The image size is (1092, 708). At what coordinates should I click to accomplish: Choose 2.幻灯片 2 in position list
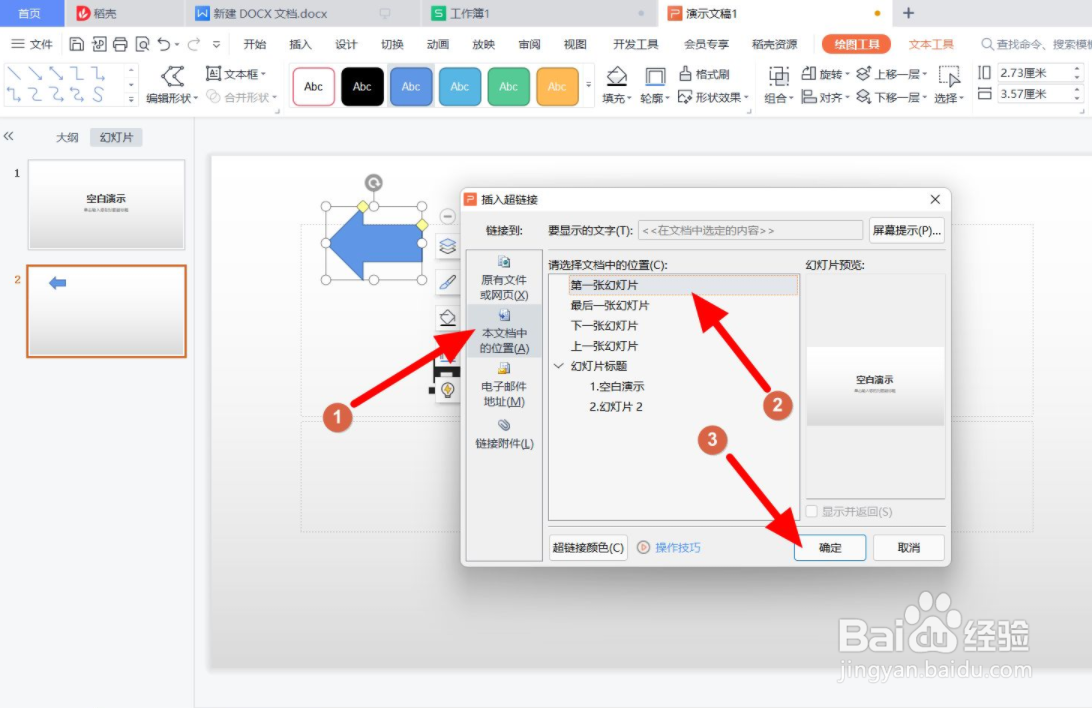616,407
